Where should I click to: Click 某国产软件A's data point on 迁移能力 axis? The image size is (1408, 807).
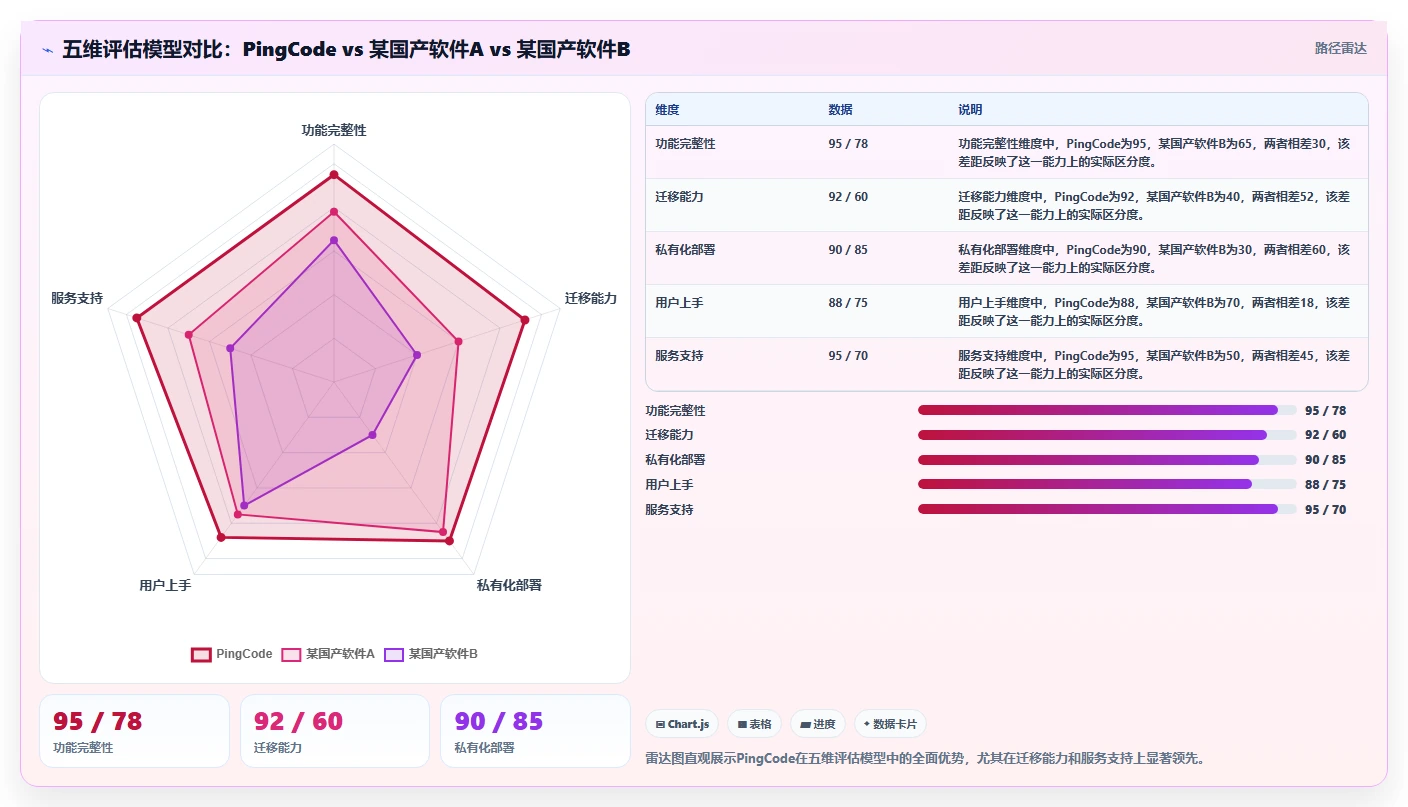coord(458,342)
